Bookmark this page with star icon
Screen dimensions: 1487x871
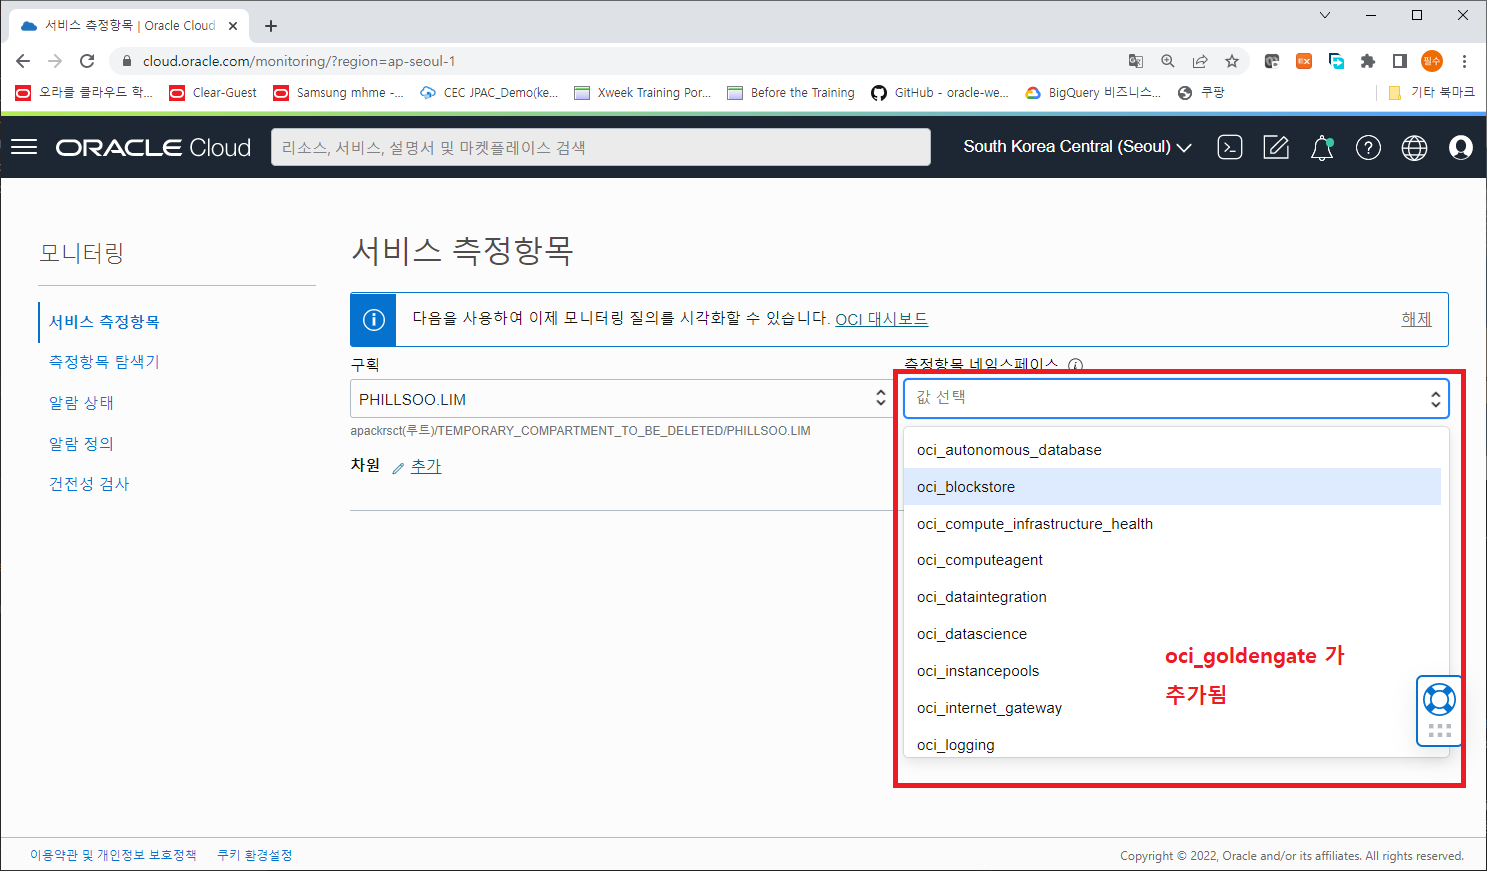pyautogui.click(x=1232, y=61)
